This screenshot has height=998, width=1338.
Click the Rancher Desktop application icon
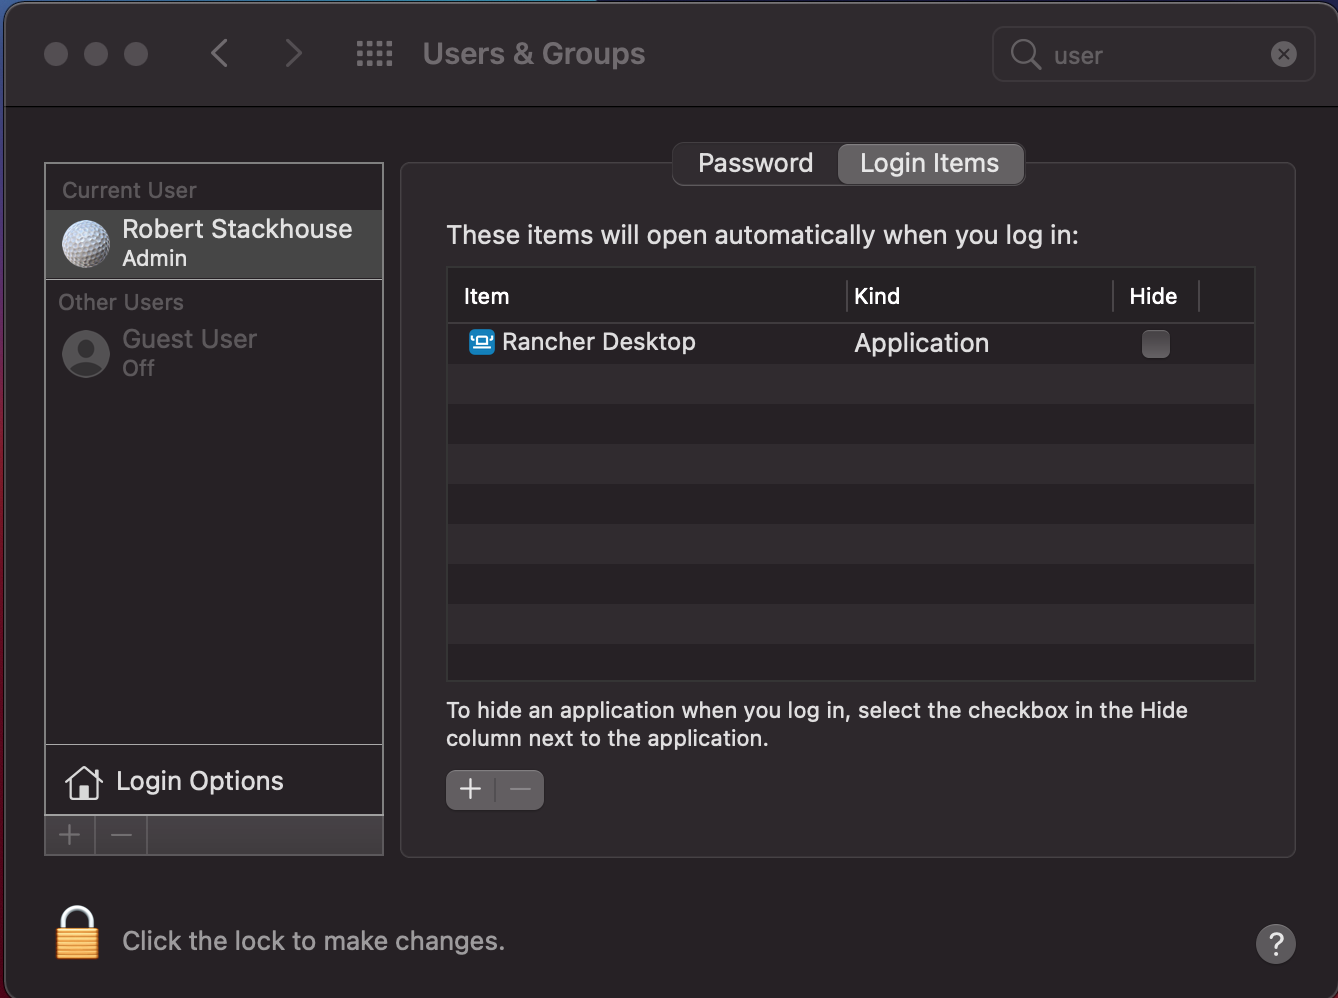pyautogui.click(x=480, y=342)
